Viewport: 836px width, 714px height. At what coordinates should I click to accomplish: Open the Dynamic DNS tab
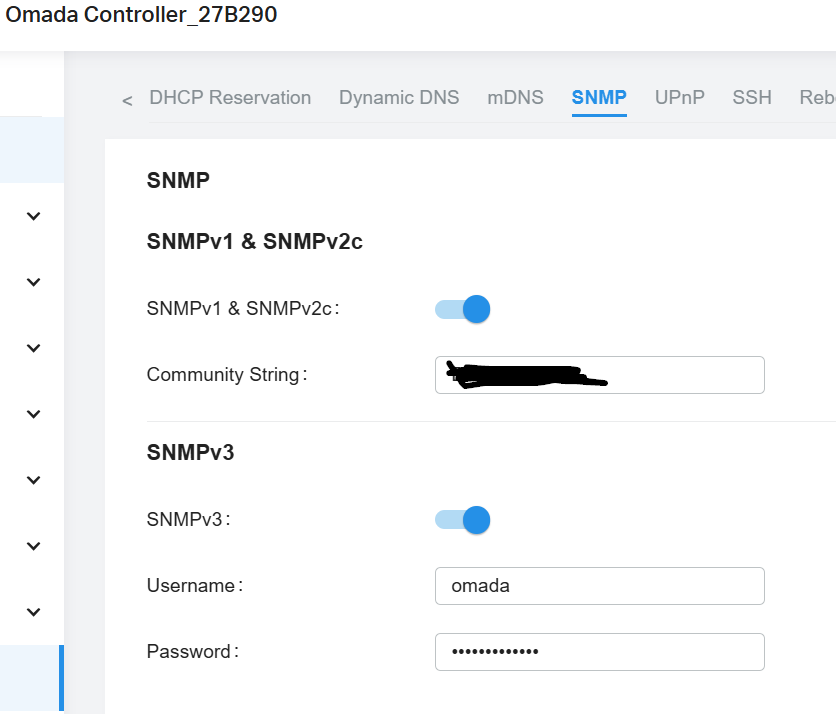[399, 97]
